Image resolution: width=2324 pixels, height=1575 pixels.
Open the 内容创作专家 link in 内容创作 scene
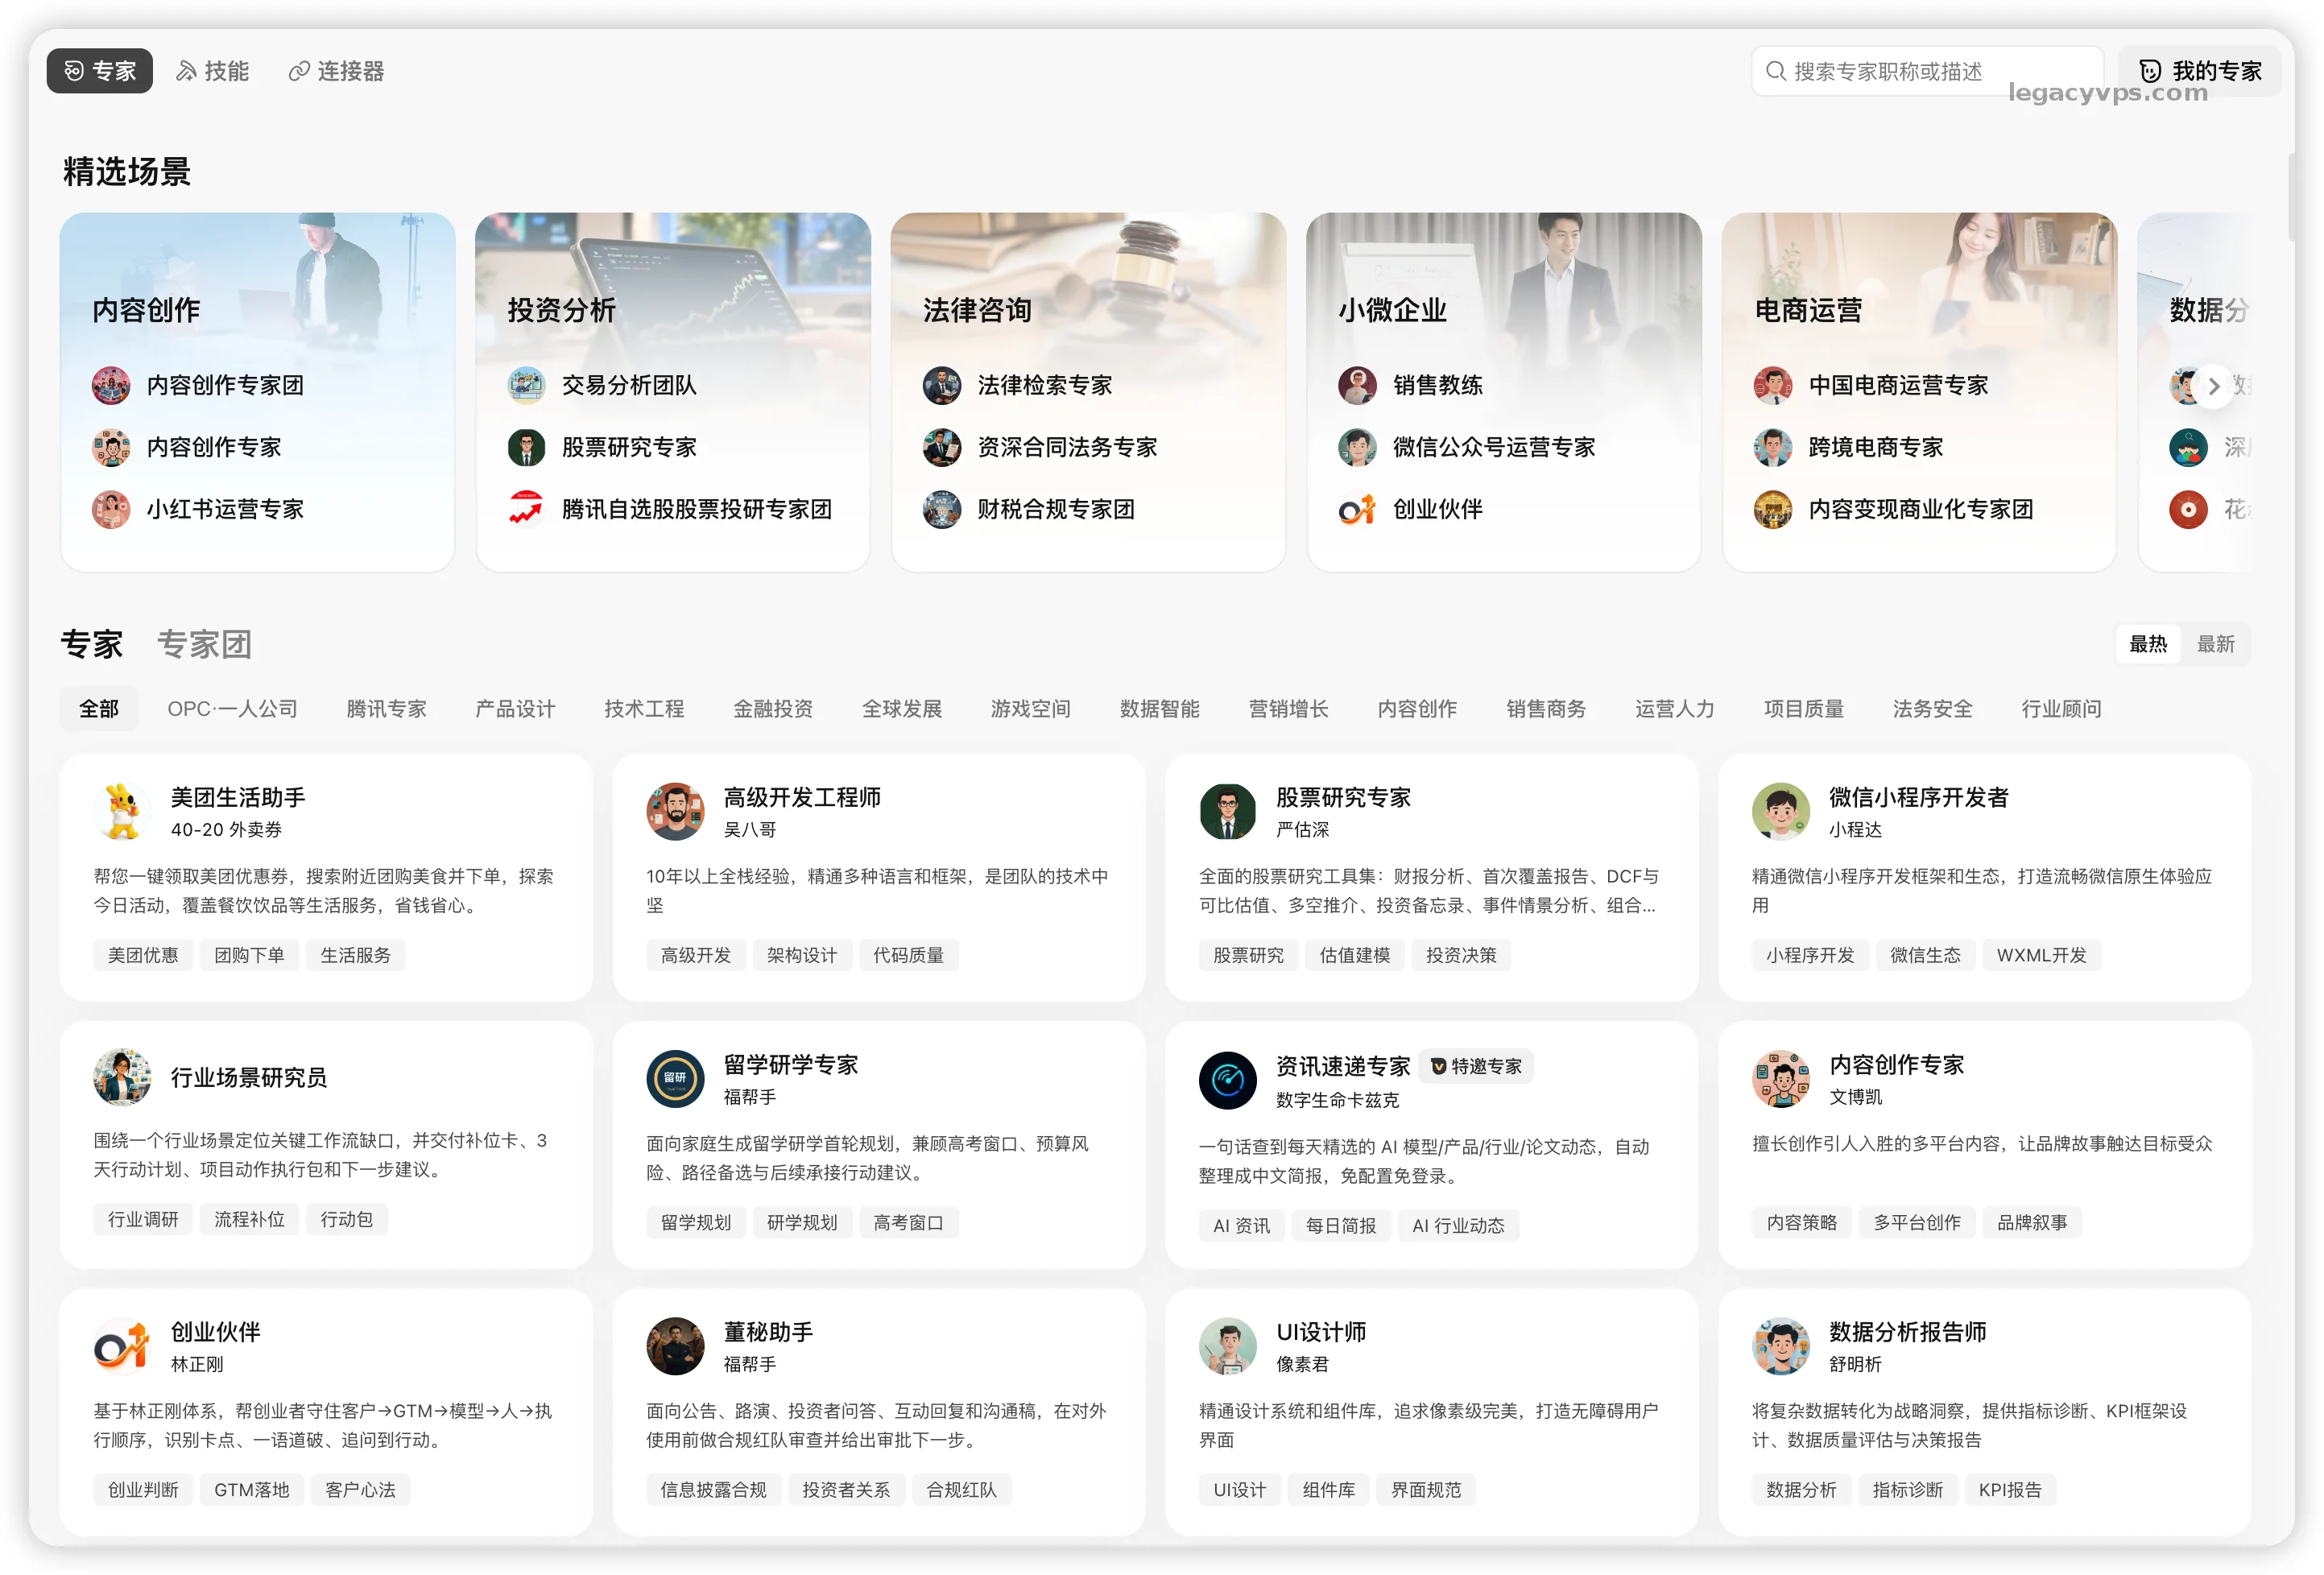(214, 447)
